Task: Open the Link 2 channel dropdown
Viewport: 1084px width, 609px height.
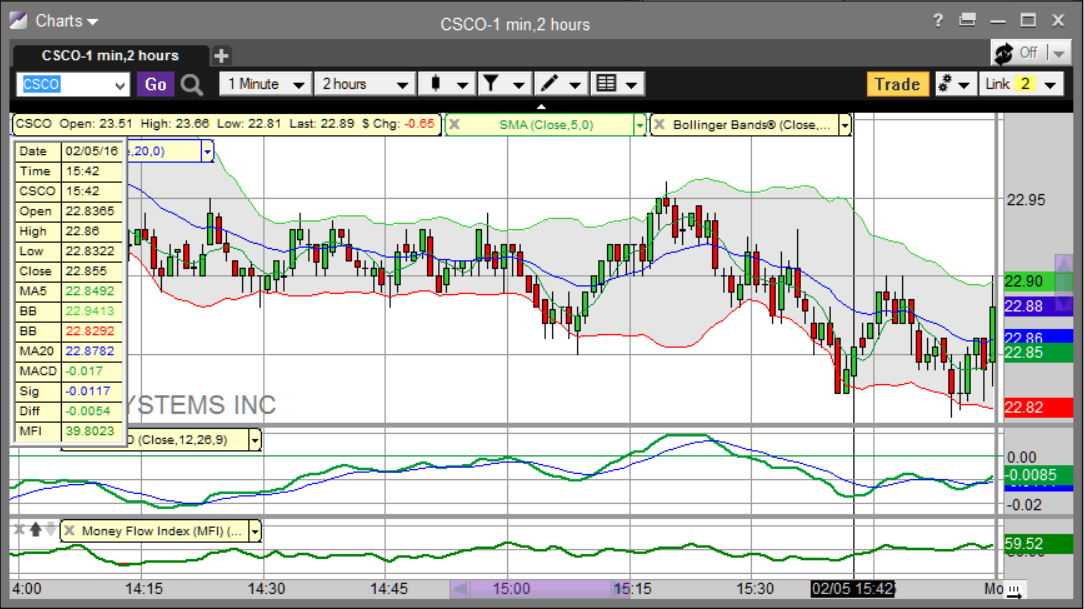Action: [1020, 84]
